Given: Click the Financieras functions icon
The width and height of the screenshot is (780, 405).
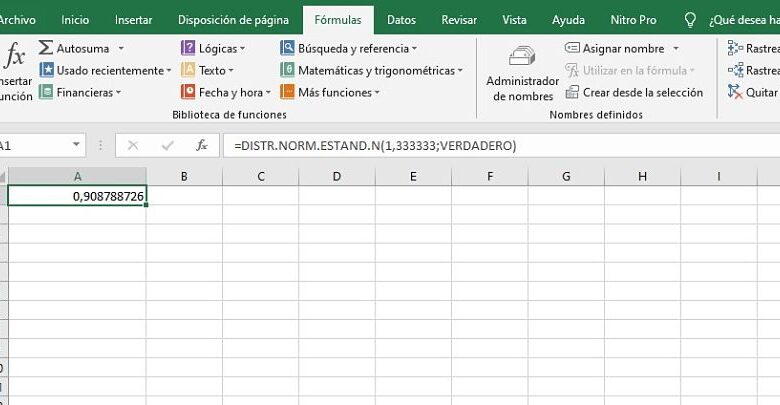Looking at the screenshot, I should point(46,92).
